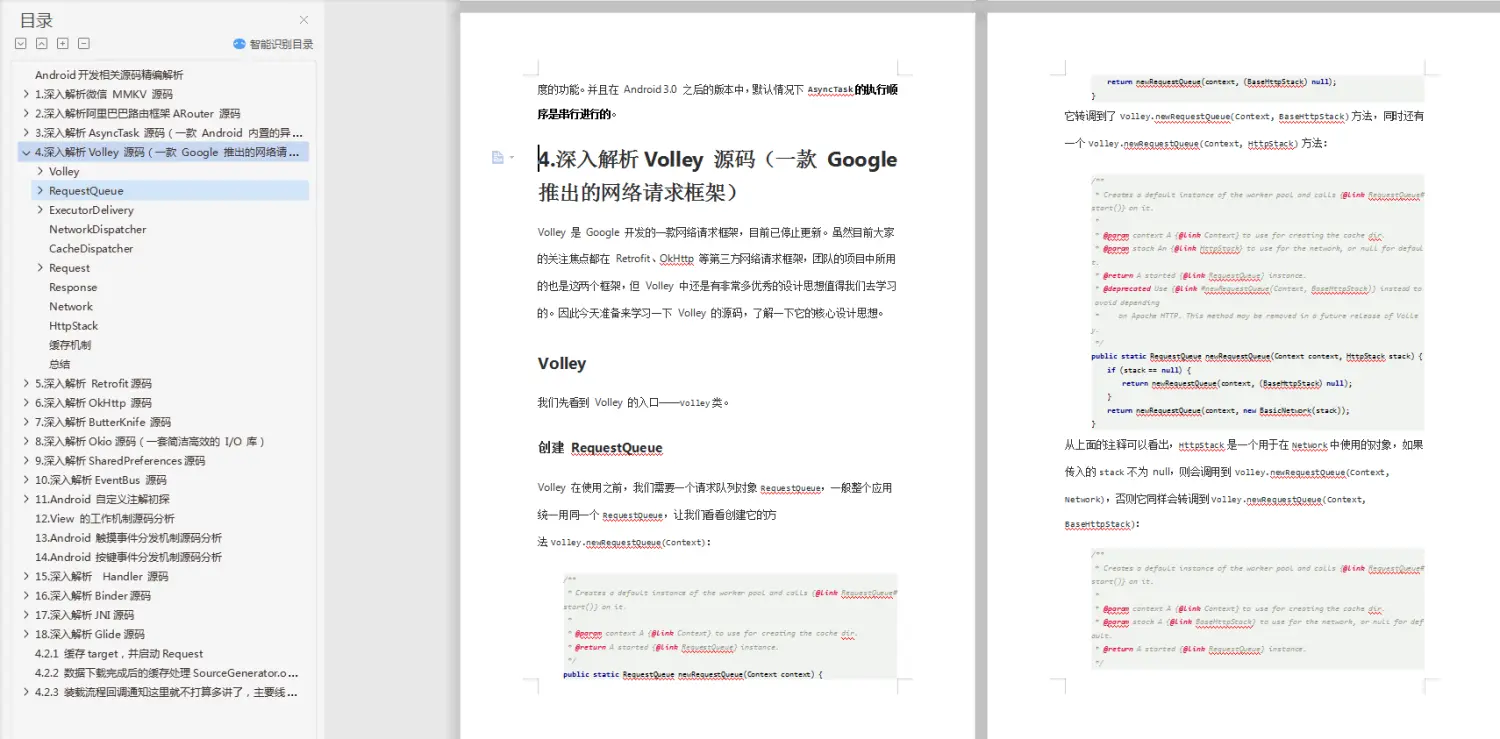Expand the 9.深入解析 SharedPreferences 源码 chevron
This screenshot has height=739, width=1500.
[x=26, y=461]
